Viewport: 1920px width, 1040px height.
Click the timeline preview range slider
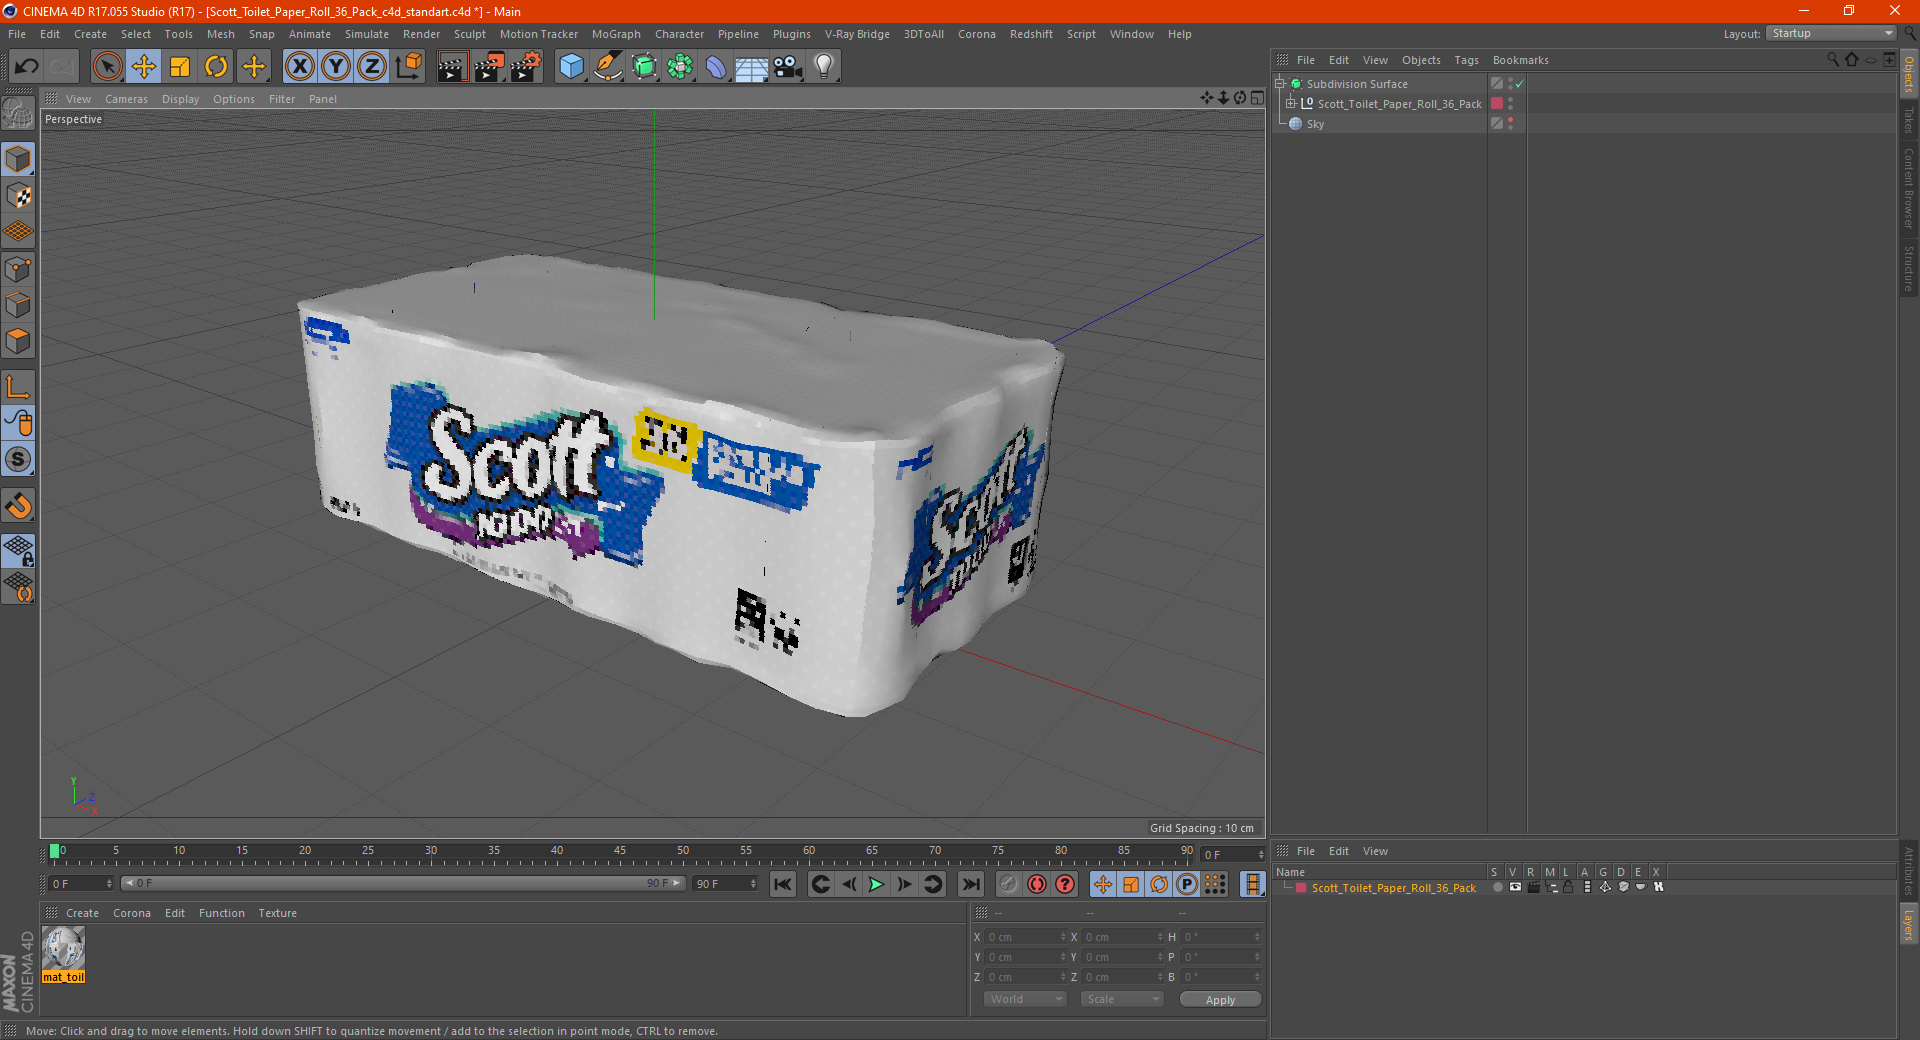point(403,883)
